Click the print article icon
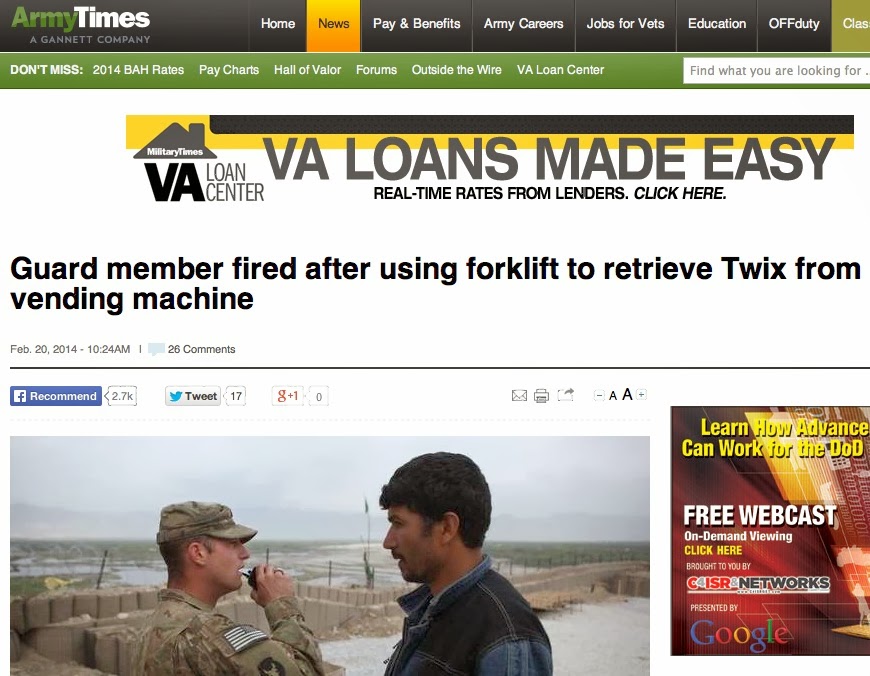Screen dimensions: 870x676 [x=541, y=395]
